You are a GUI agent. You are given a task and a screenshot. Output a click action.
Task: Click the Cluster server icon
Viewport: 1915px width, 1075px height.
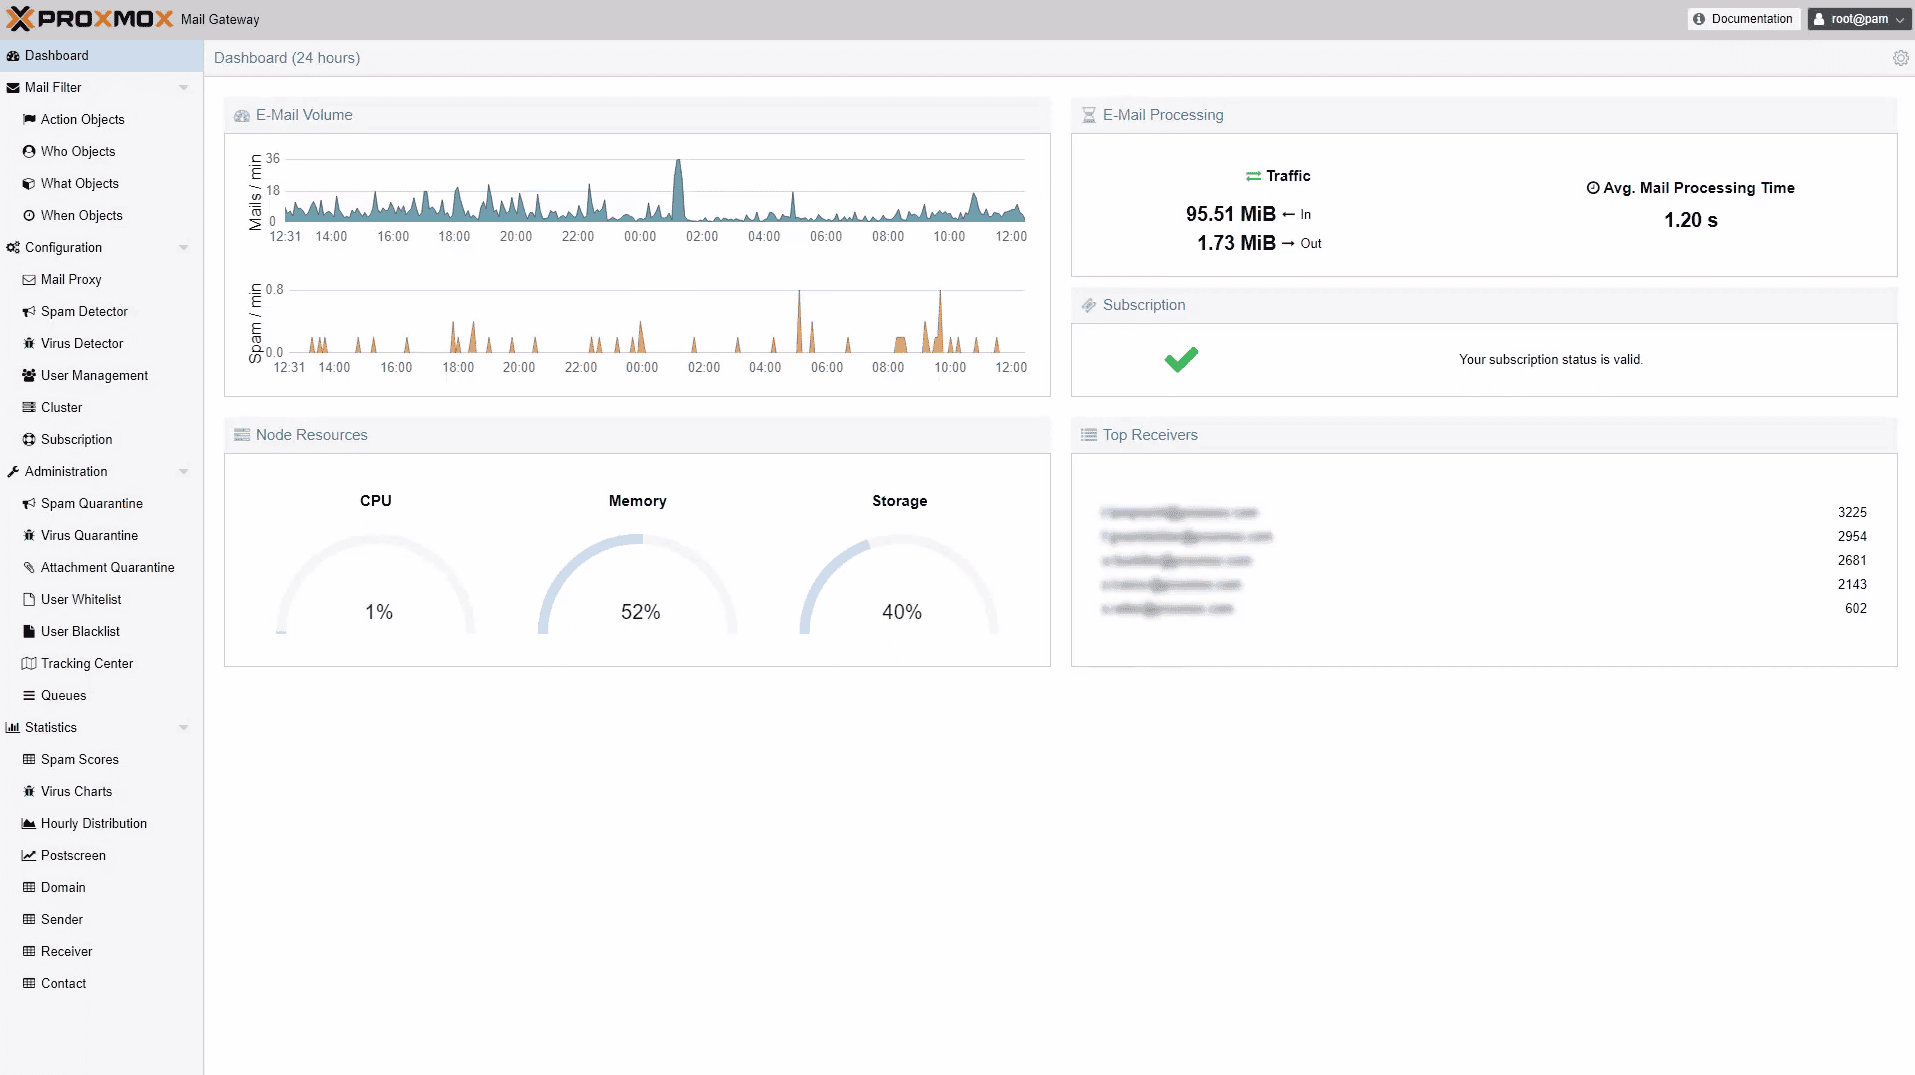[x=29, y=407]
